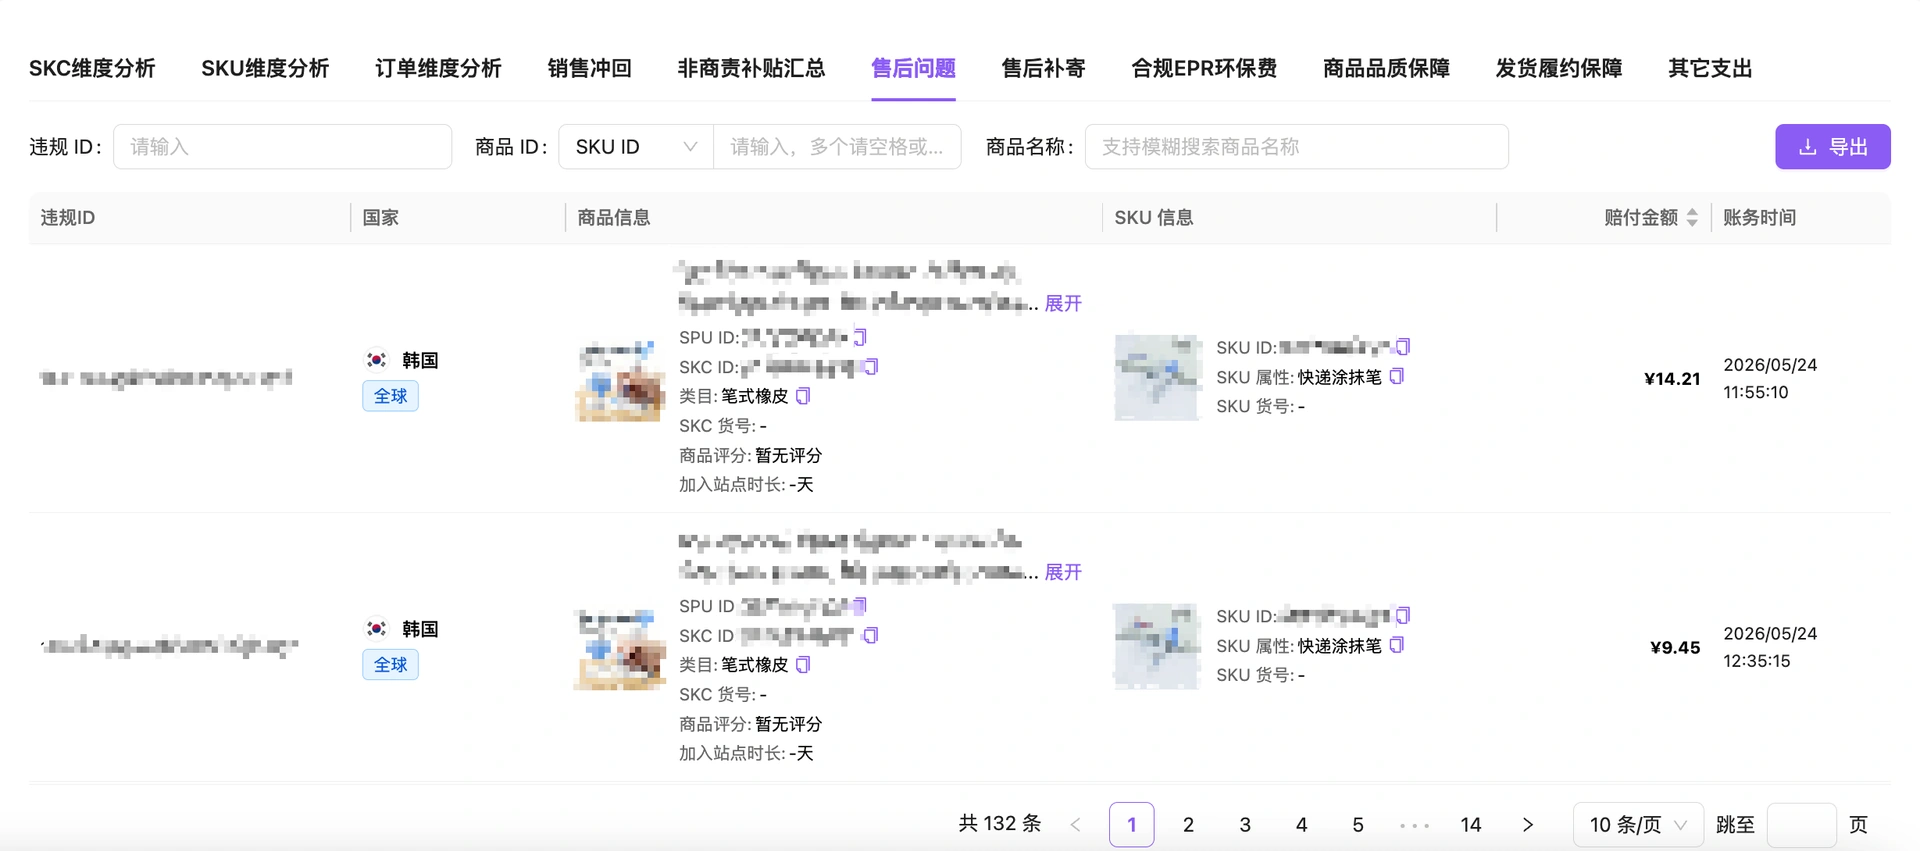Click the timestamp 2026/05/24 12:35:15
The width and height of the screenshot is (1920, 851).
pyautogui.click(x=1770, y=647)
